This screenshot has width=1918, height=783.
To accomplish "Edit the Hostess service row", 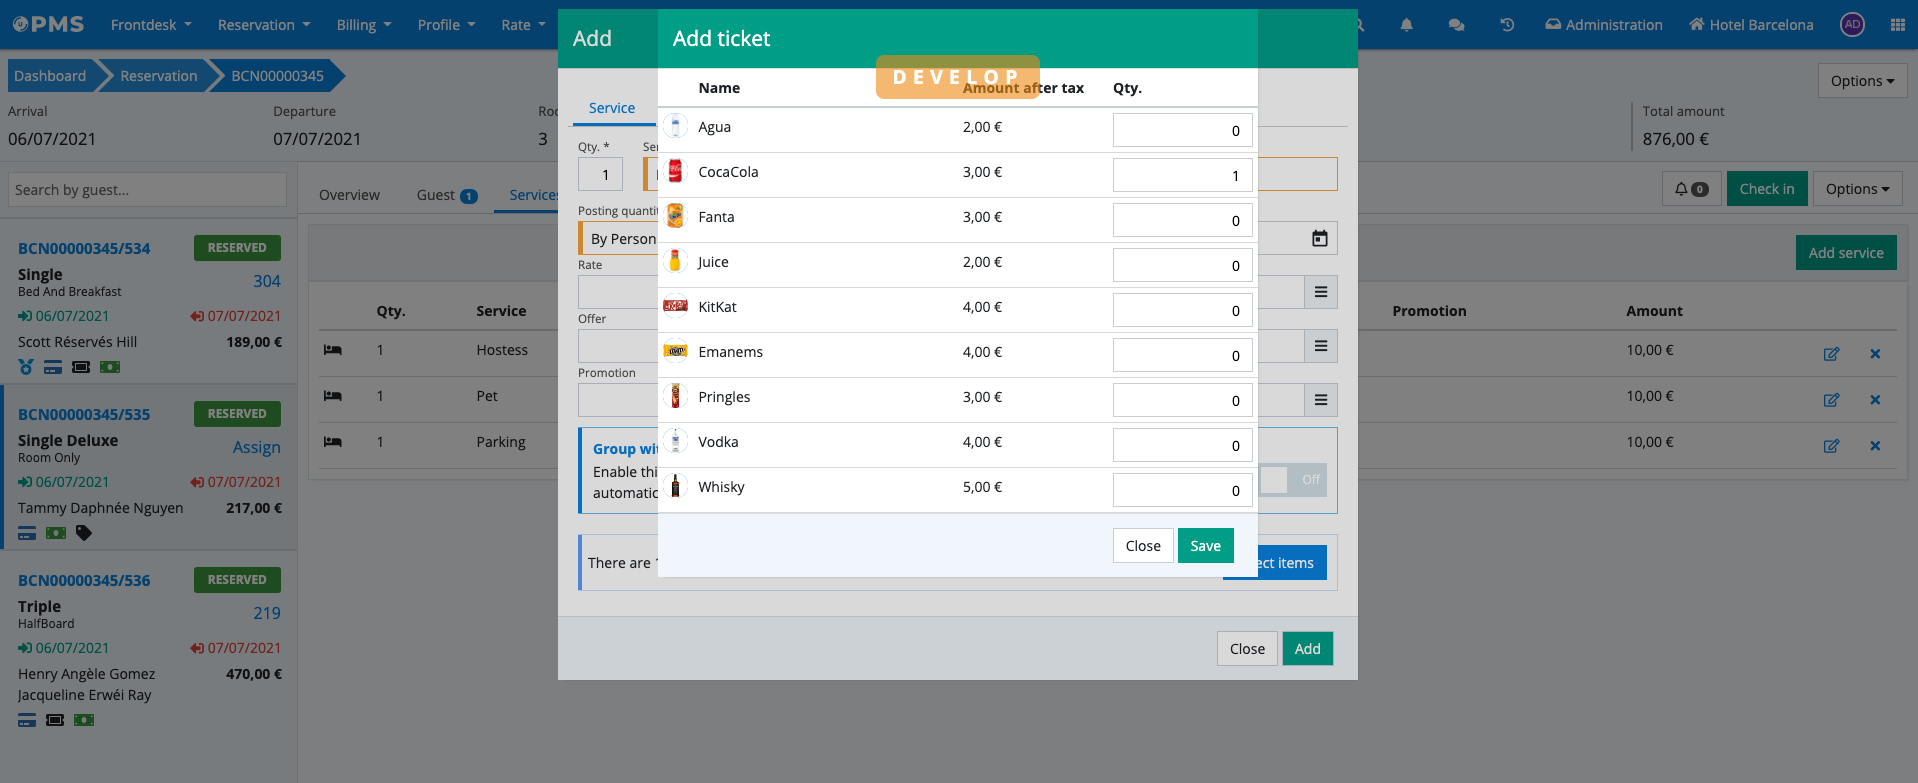I will (x=1830, y=353).
